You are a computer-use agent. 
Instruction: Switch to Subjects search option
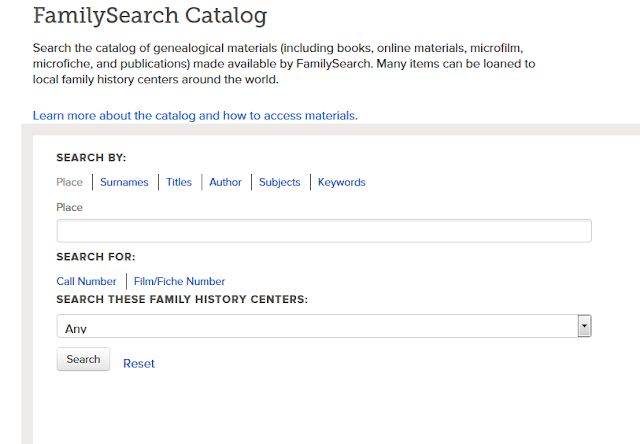click(x=279, y=182)
